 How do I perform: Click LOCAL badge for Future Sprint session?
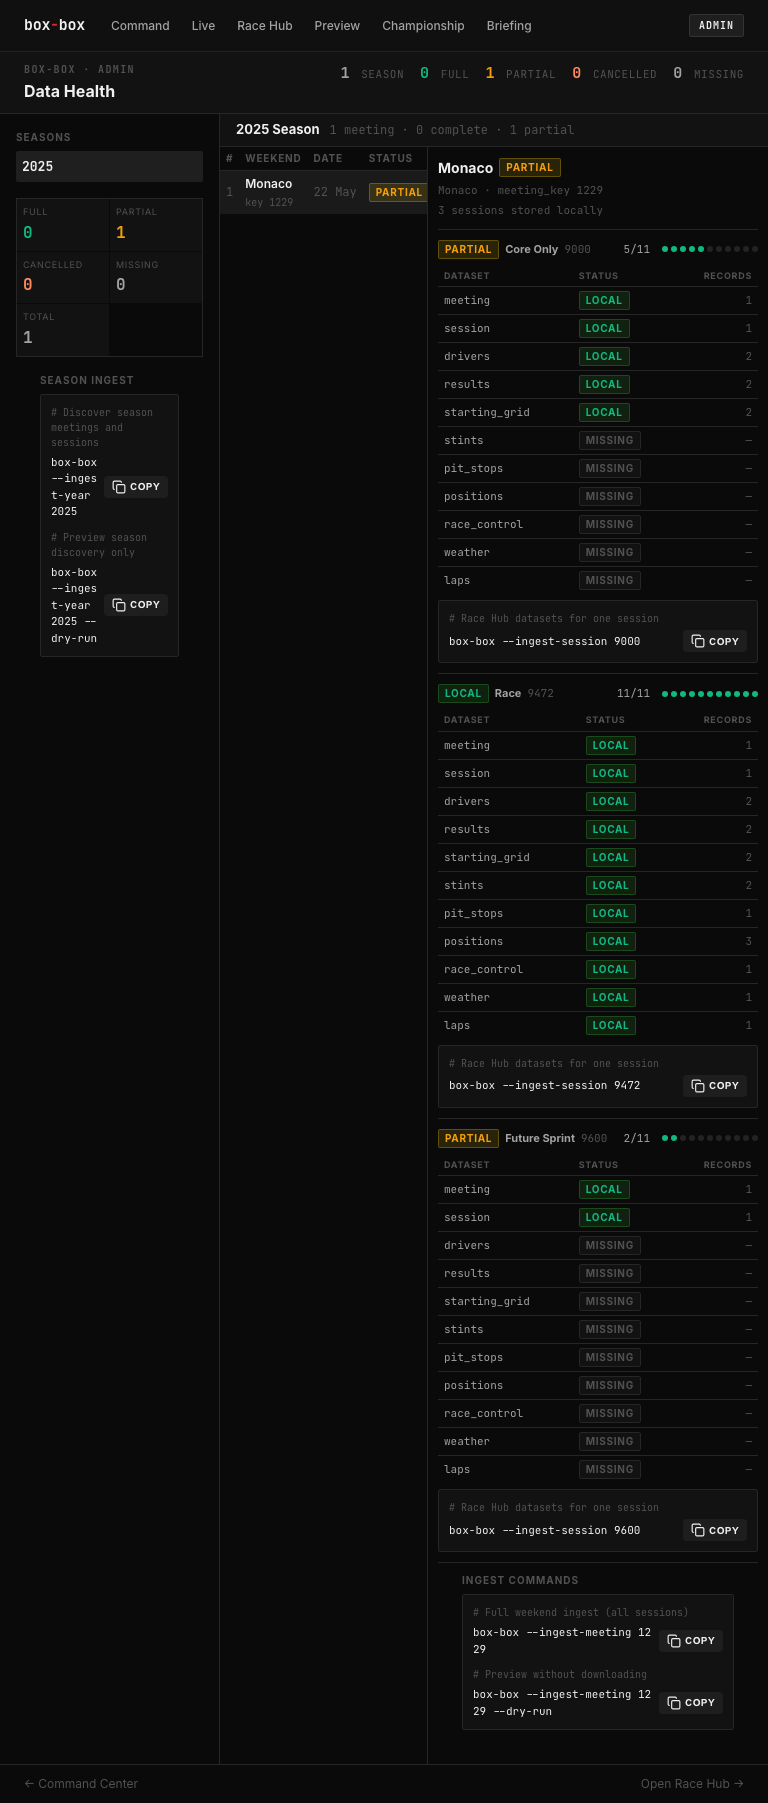click(604, 1217)
